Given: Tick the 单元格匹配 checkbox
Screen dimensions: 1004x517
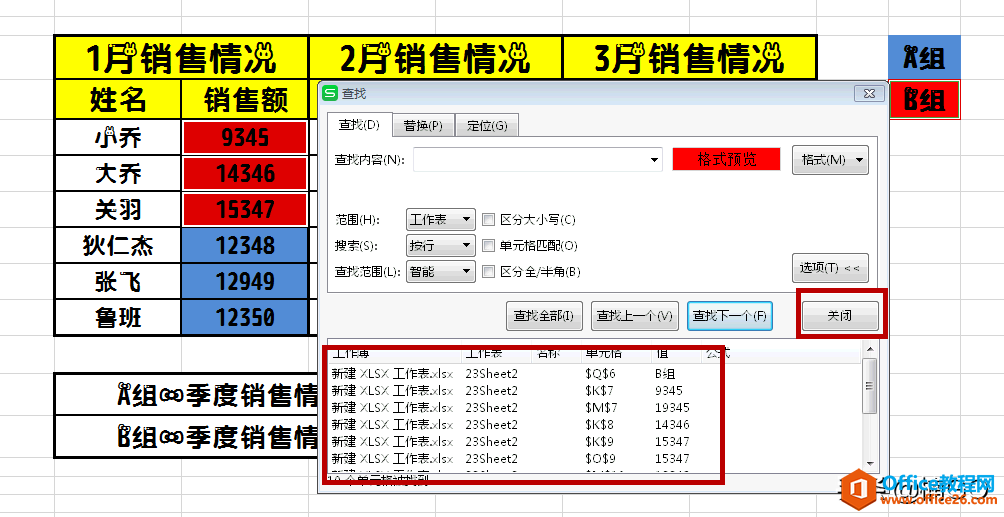Looking at the screenshot, I should [x=489, y=245].
